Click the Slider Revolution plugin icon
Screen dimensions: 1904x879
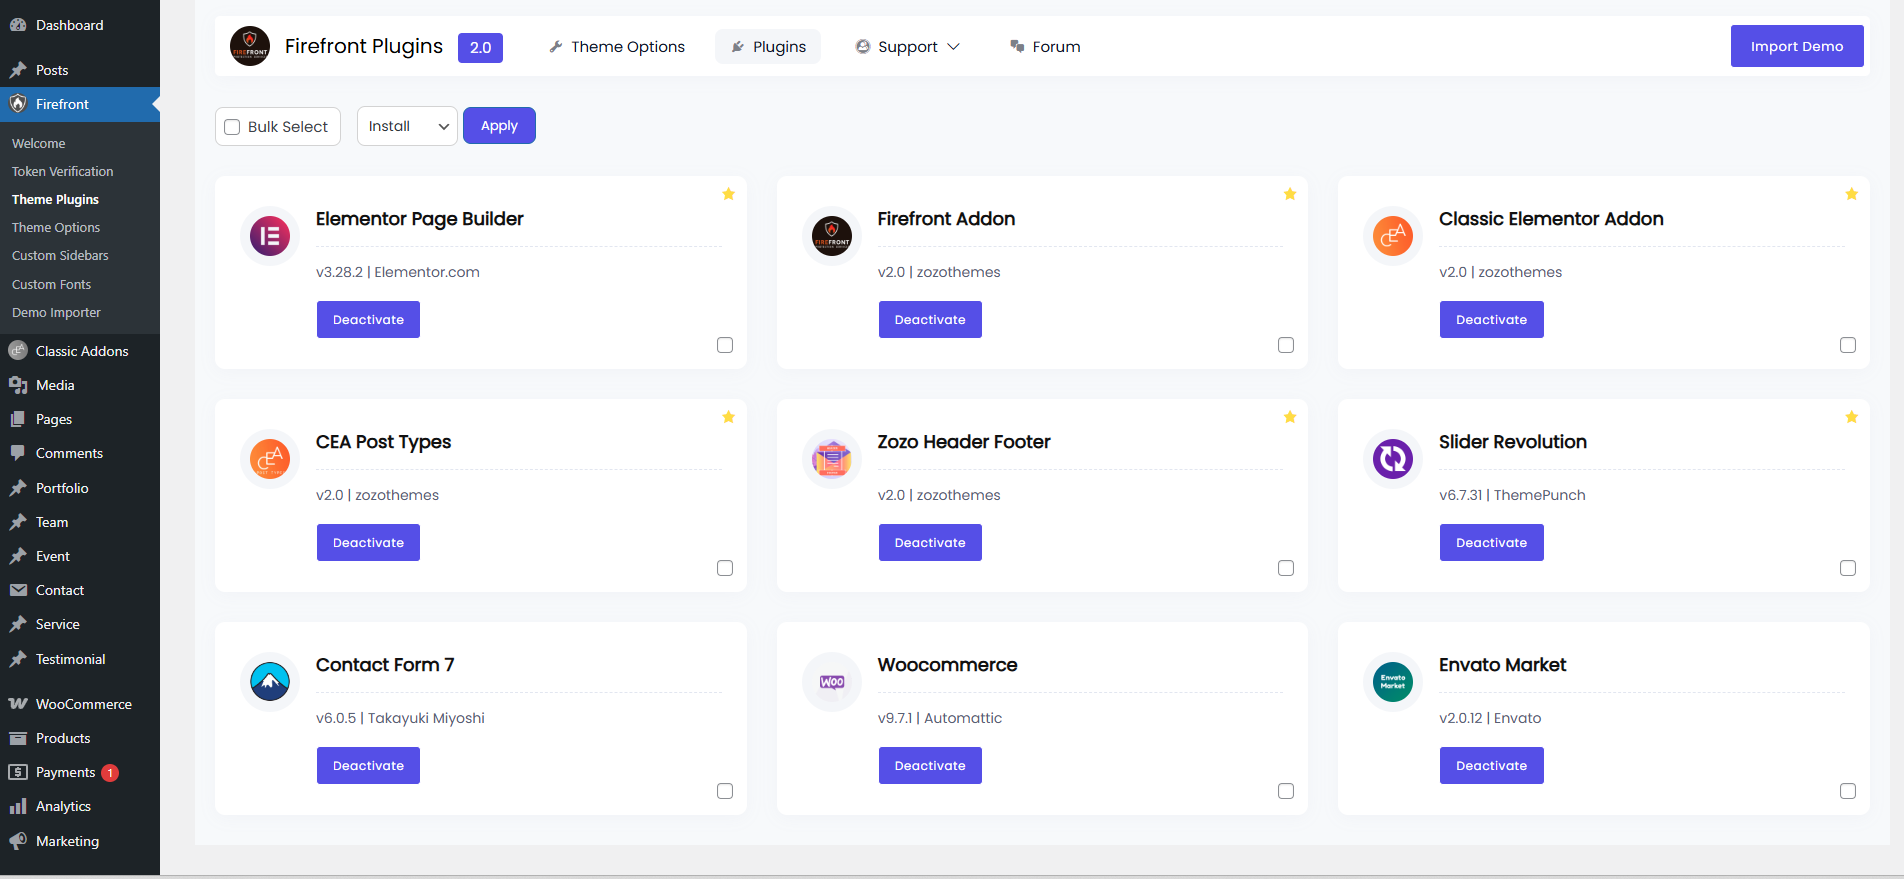[x=1392, y=459]
